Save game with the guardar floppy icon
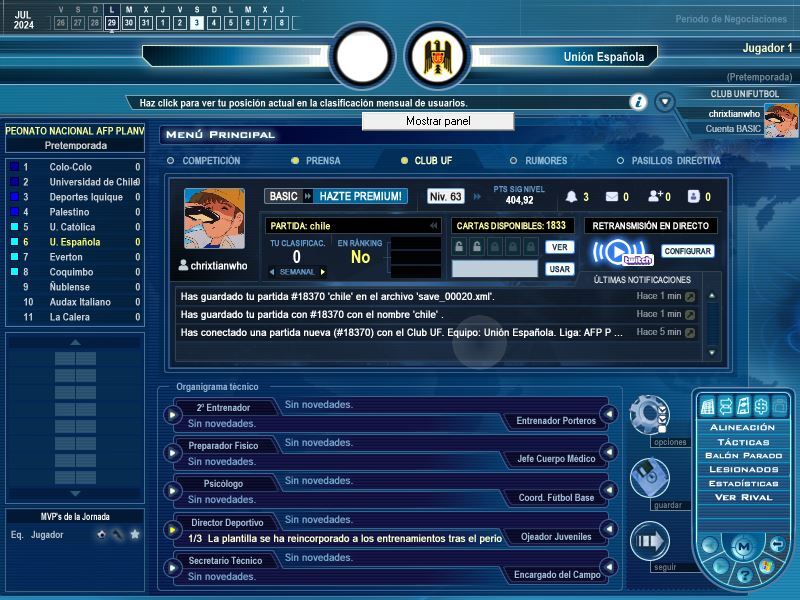Image resolution: width=800 pixels, height=600 pixels. coord(649,477)
